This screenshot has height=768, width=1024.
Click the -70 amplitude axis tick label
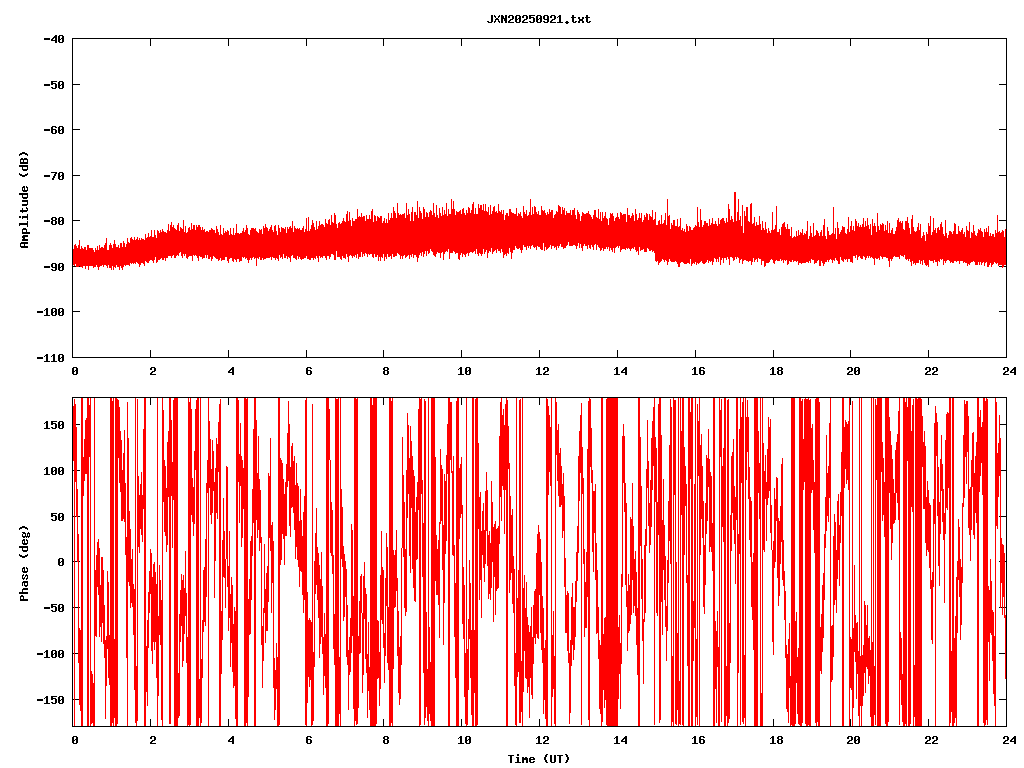tap(52, 176)
